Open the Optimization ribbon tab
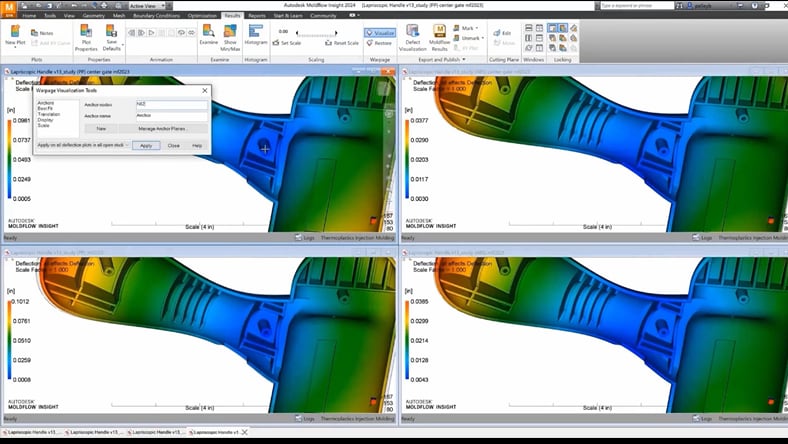788x444 pixels. point(202,16)
